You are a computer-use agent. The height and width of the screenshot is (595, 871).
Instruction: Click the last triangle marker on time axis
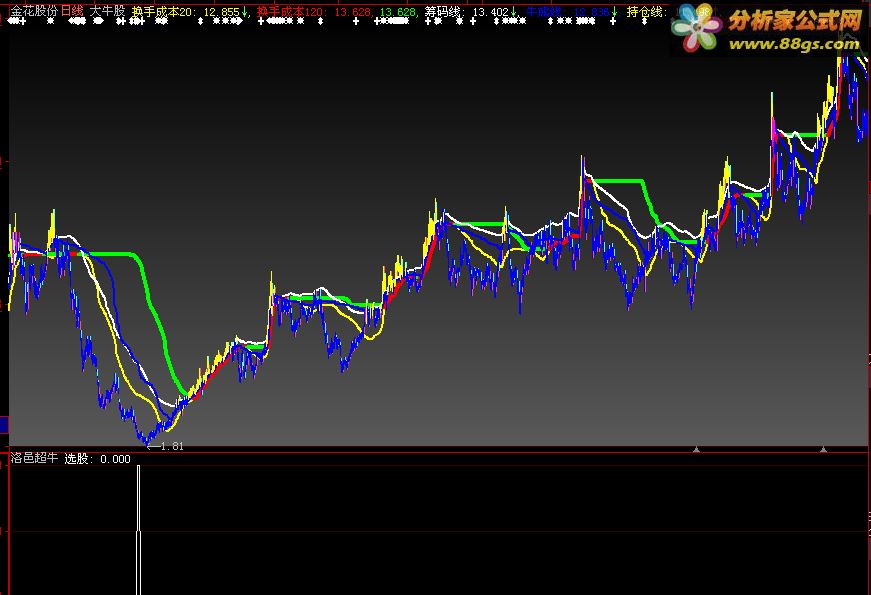[823, 448]
